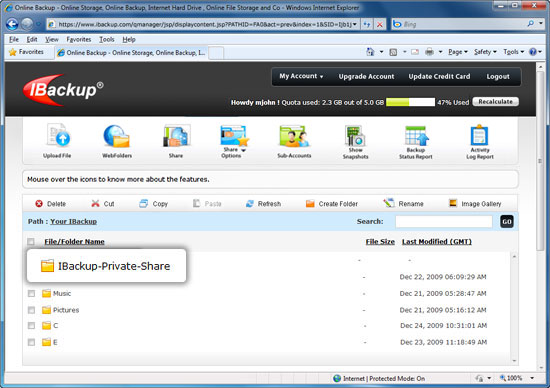Click the Stop loading X button

pyautogui.click(x=380, y=24)
